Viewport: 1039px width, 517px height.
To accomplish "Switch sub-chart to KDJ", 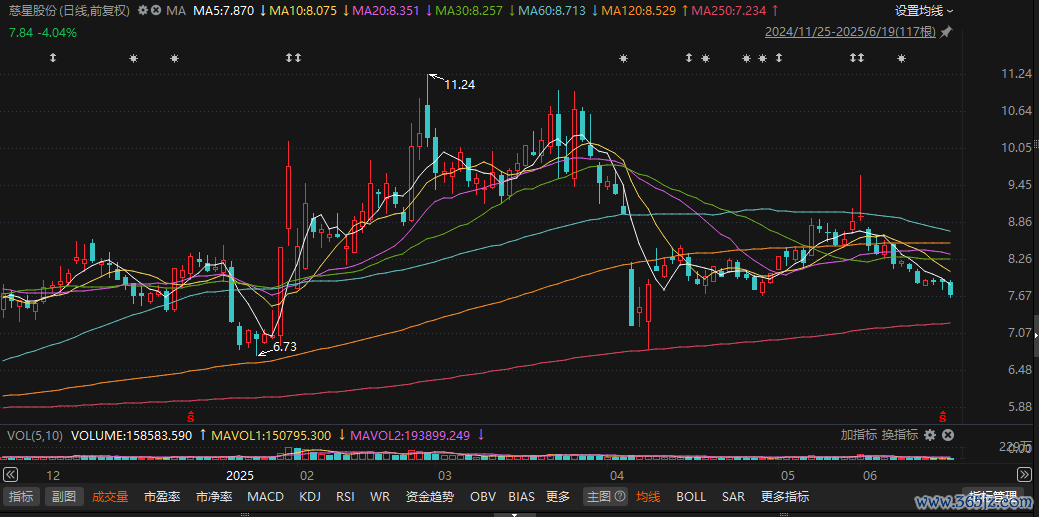I will click(310, 496).
